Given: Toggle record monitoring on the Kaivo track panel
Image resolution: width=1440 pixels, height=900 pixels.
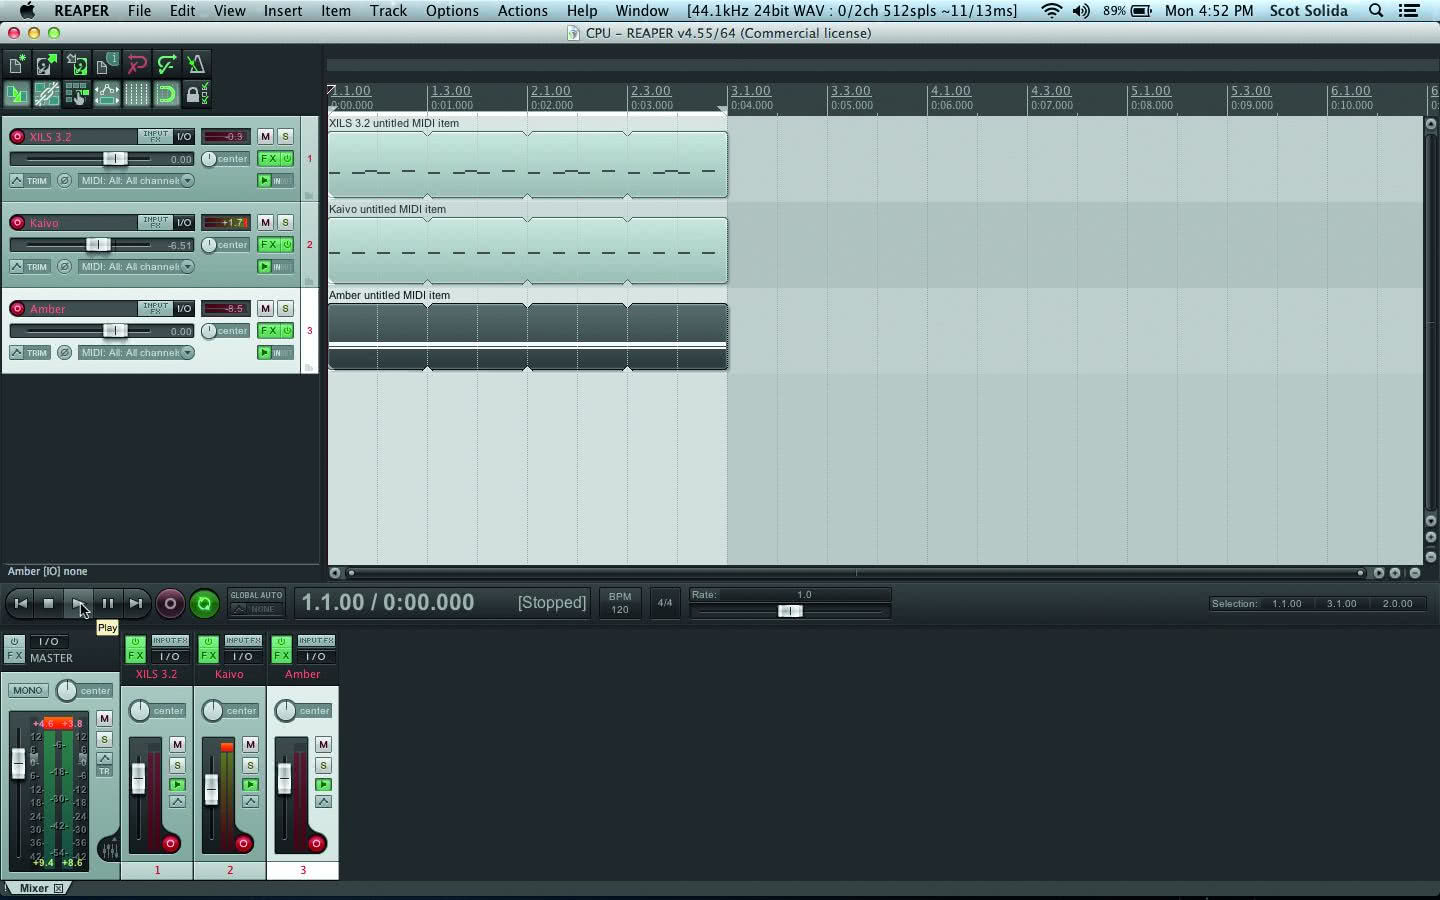Looking at the screenshot, I should coord(265,267).
